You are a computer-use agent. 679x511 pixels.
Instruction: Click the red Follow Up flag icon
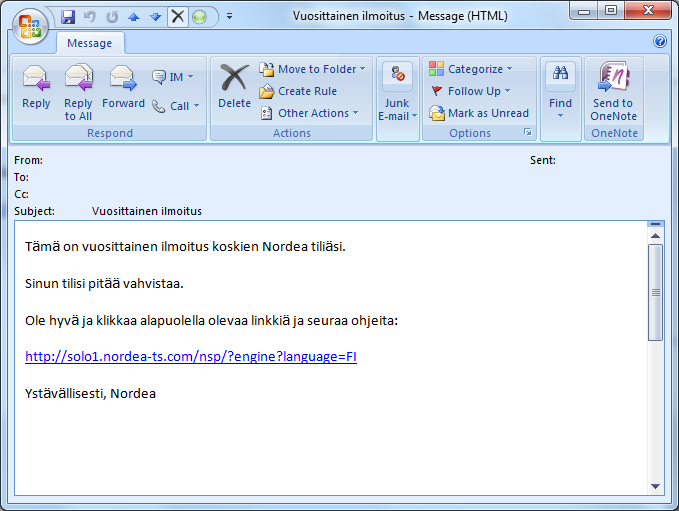[x=436, y=91]
